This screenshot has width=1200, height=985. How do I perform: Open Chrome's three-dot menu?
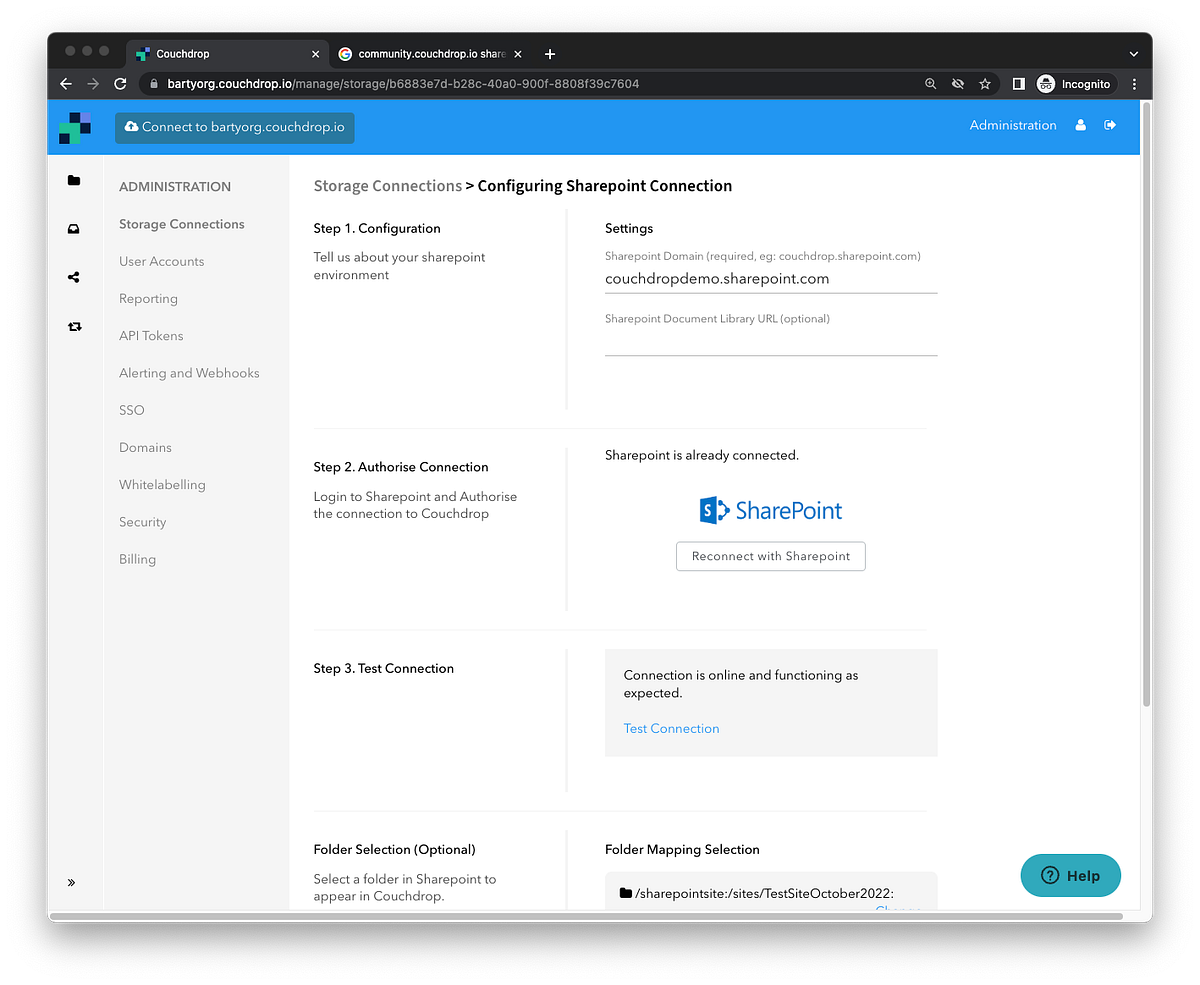(1134, 84)
